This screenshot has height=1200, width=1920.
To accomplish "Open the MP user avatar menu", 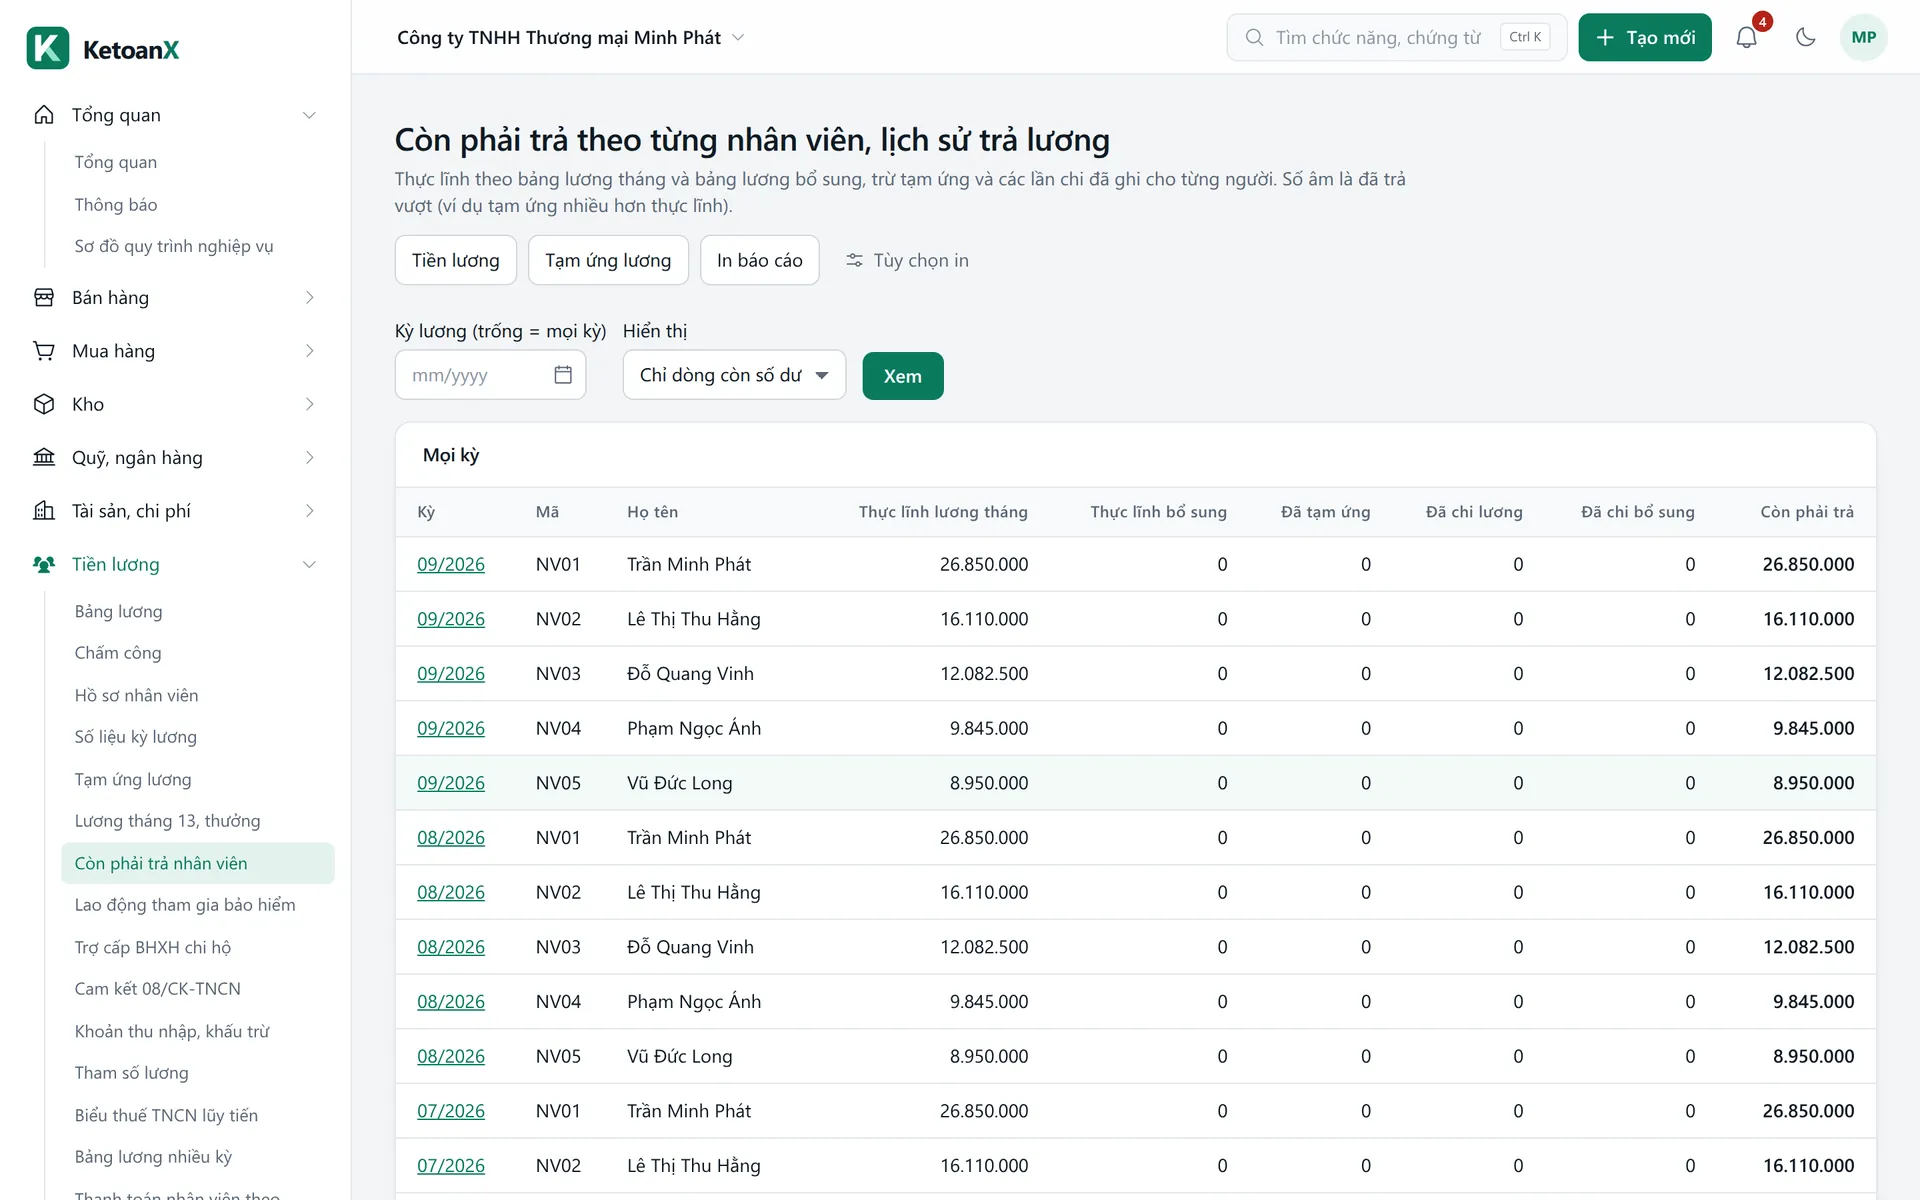I will [x=1863, y=38].
